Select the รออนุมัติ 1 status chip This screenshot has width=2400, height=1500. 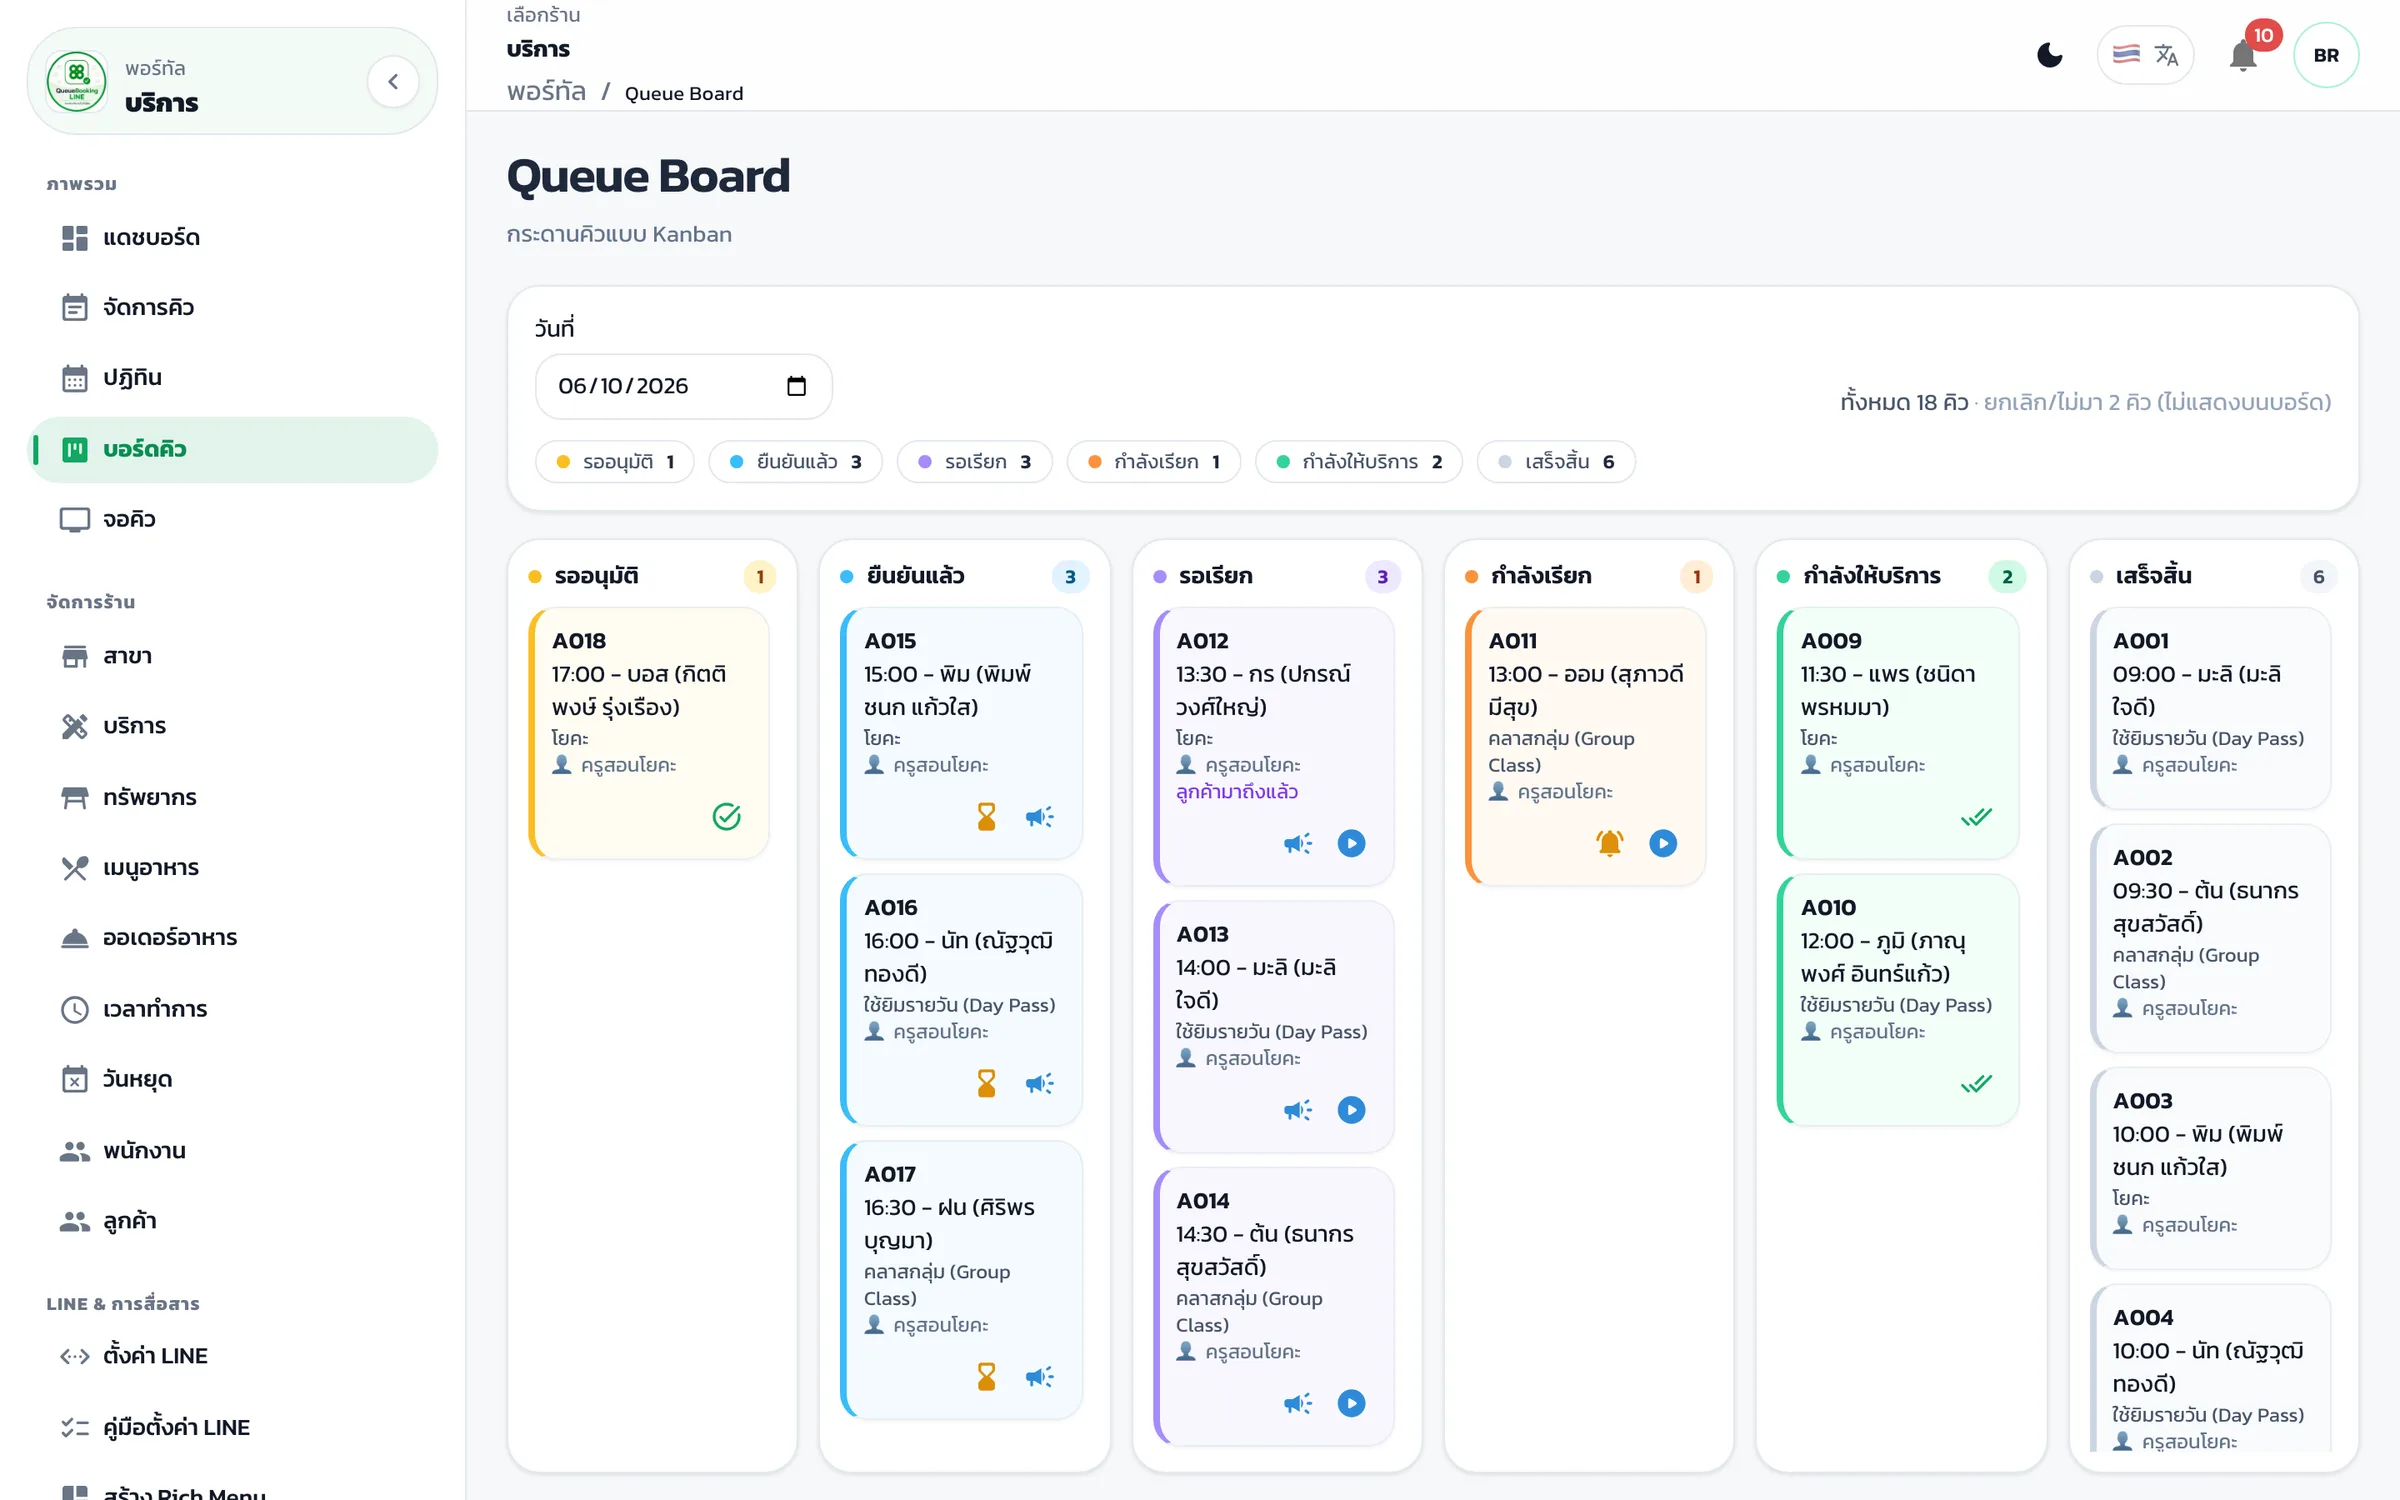[615, 462]
